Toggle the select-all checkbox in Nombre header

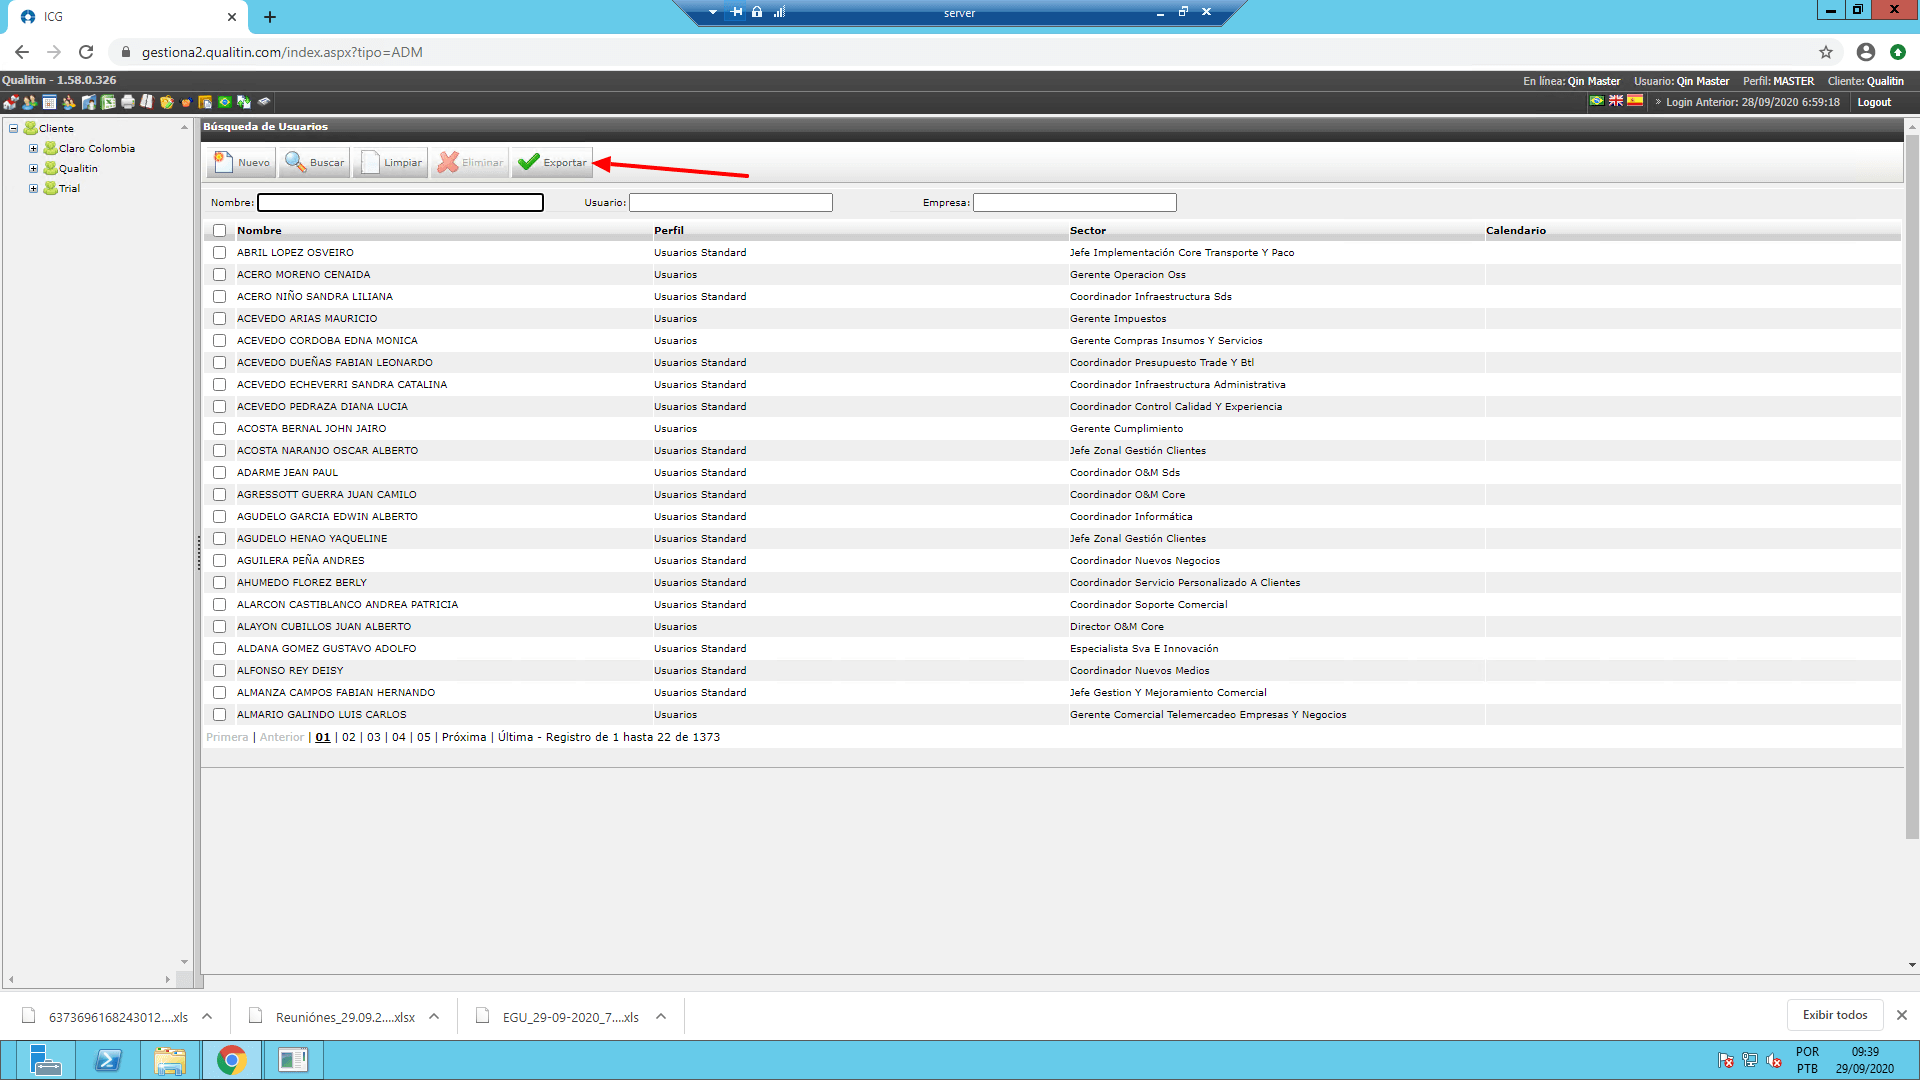tap(219, 231)
